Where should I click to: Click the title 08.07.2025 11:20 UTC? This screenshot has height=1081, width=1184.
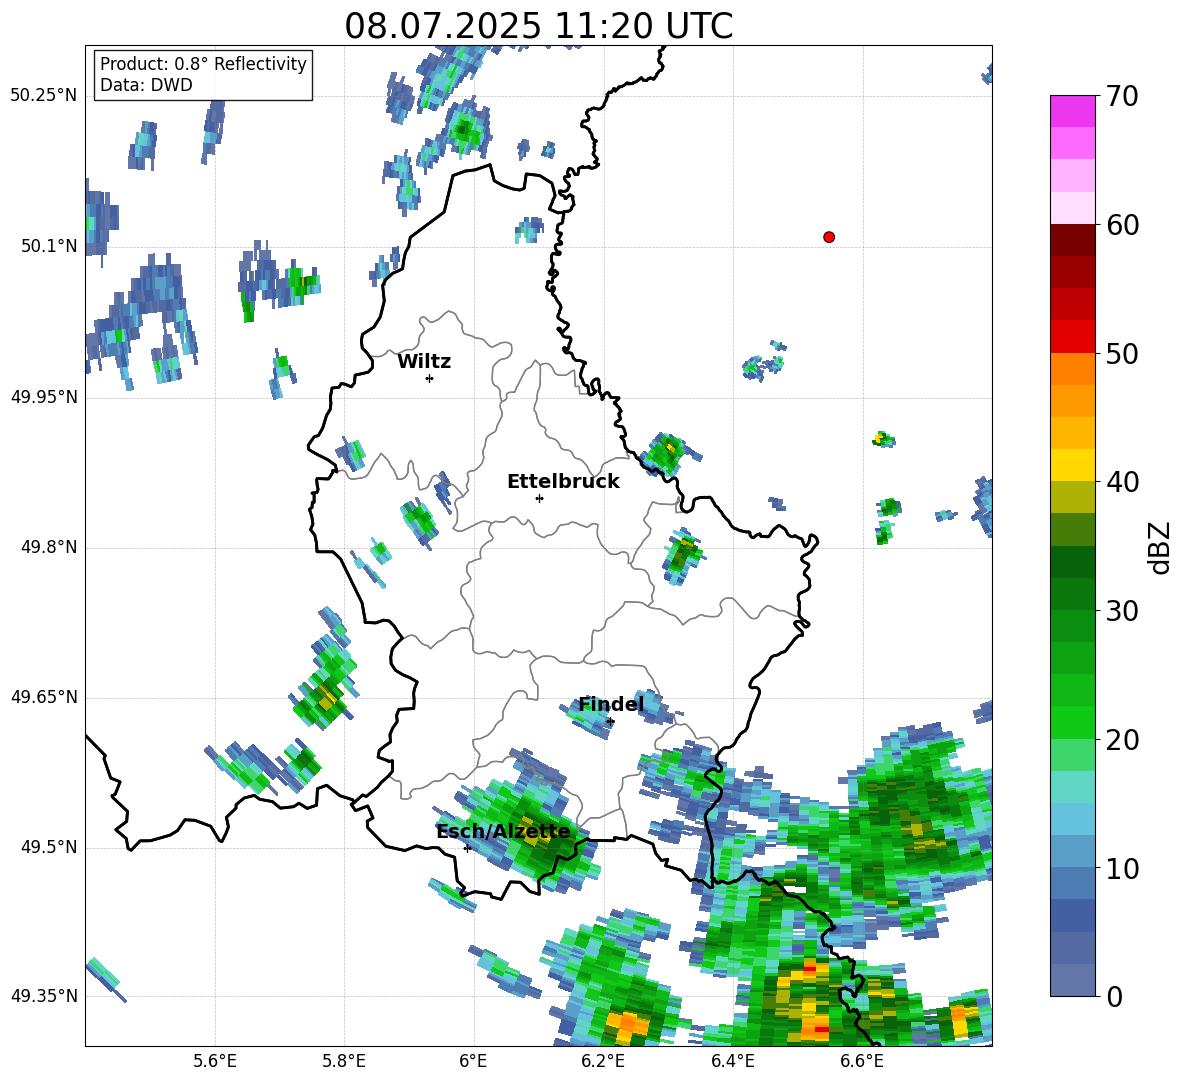[538, 26]
